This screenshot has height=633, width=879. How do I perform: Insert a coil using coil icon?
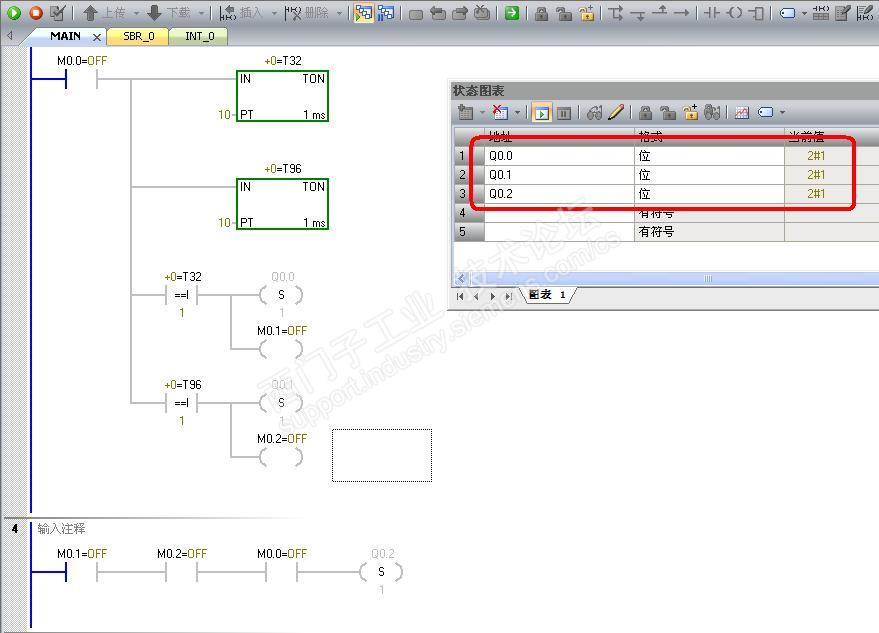[734, 12]
